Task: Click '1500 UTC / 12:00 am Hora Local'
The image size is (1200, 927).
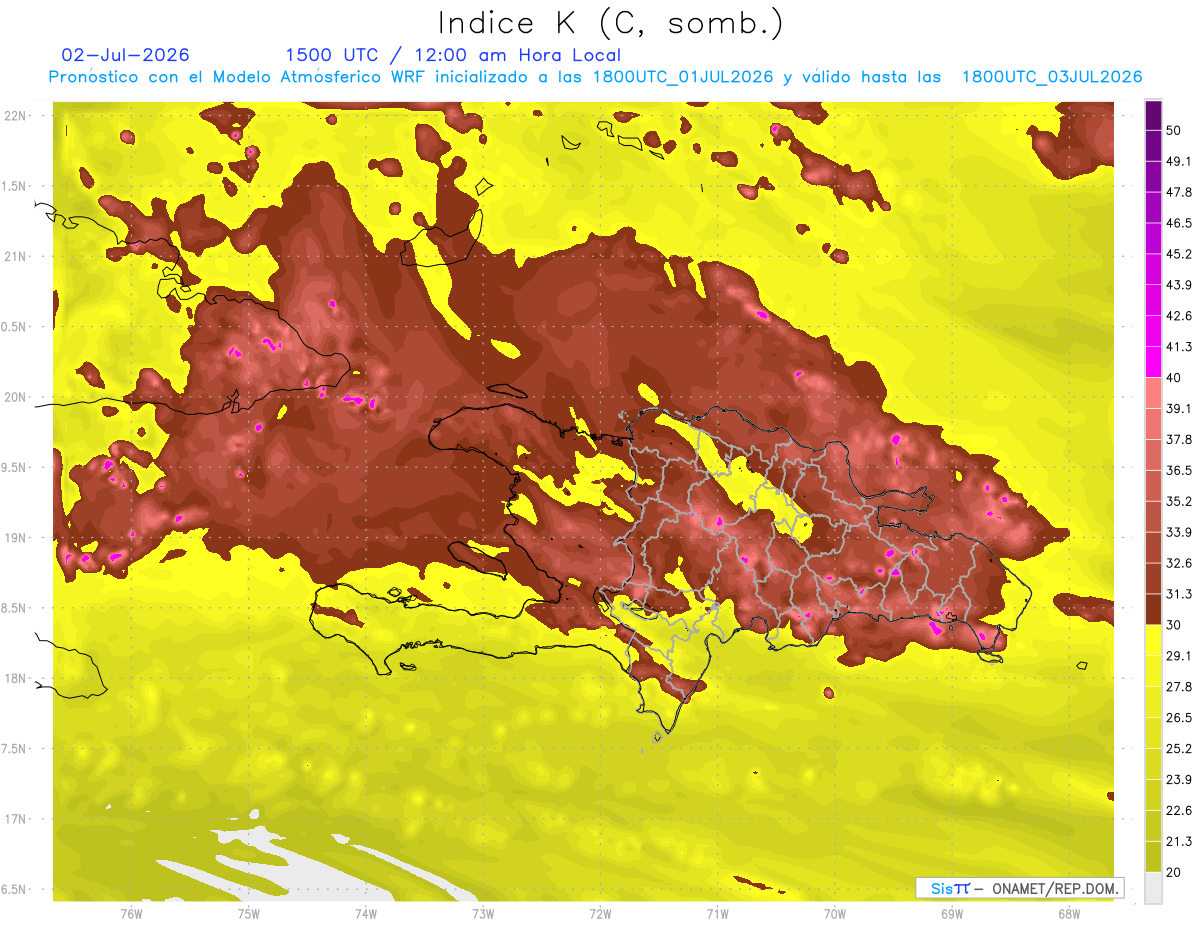Action: [453, 55]
